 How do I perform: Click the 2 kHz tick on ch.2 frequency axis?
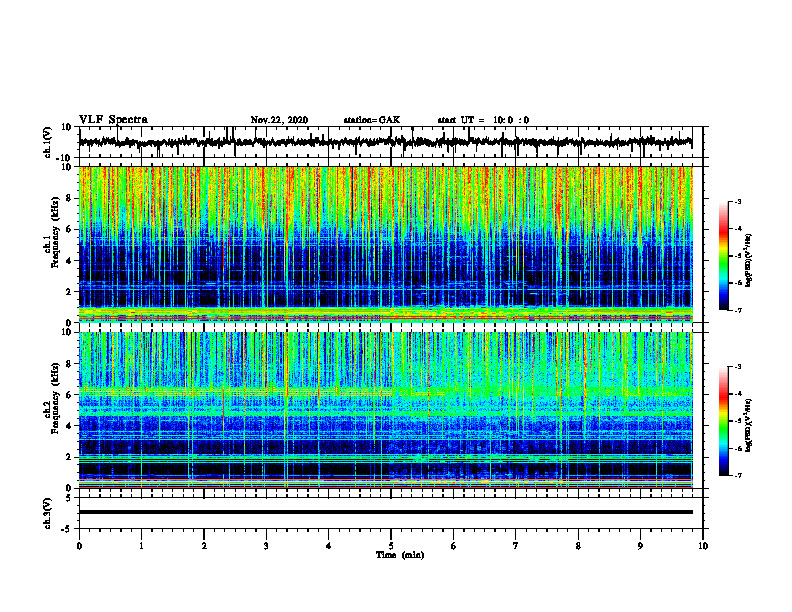coord(69,457)
